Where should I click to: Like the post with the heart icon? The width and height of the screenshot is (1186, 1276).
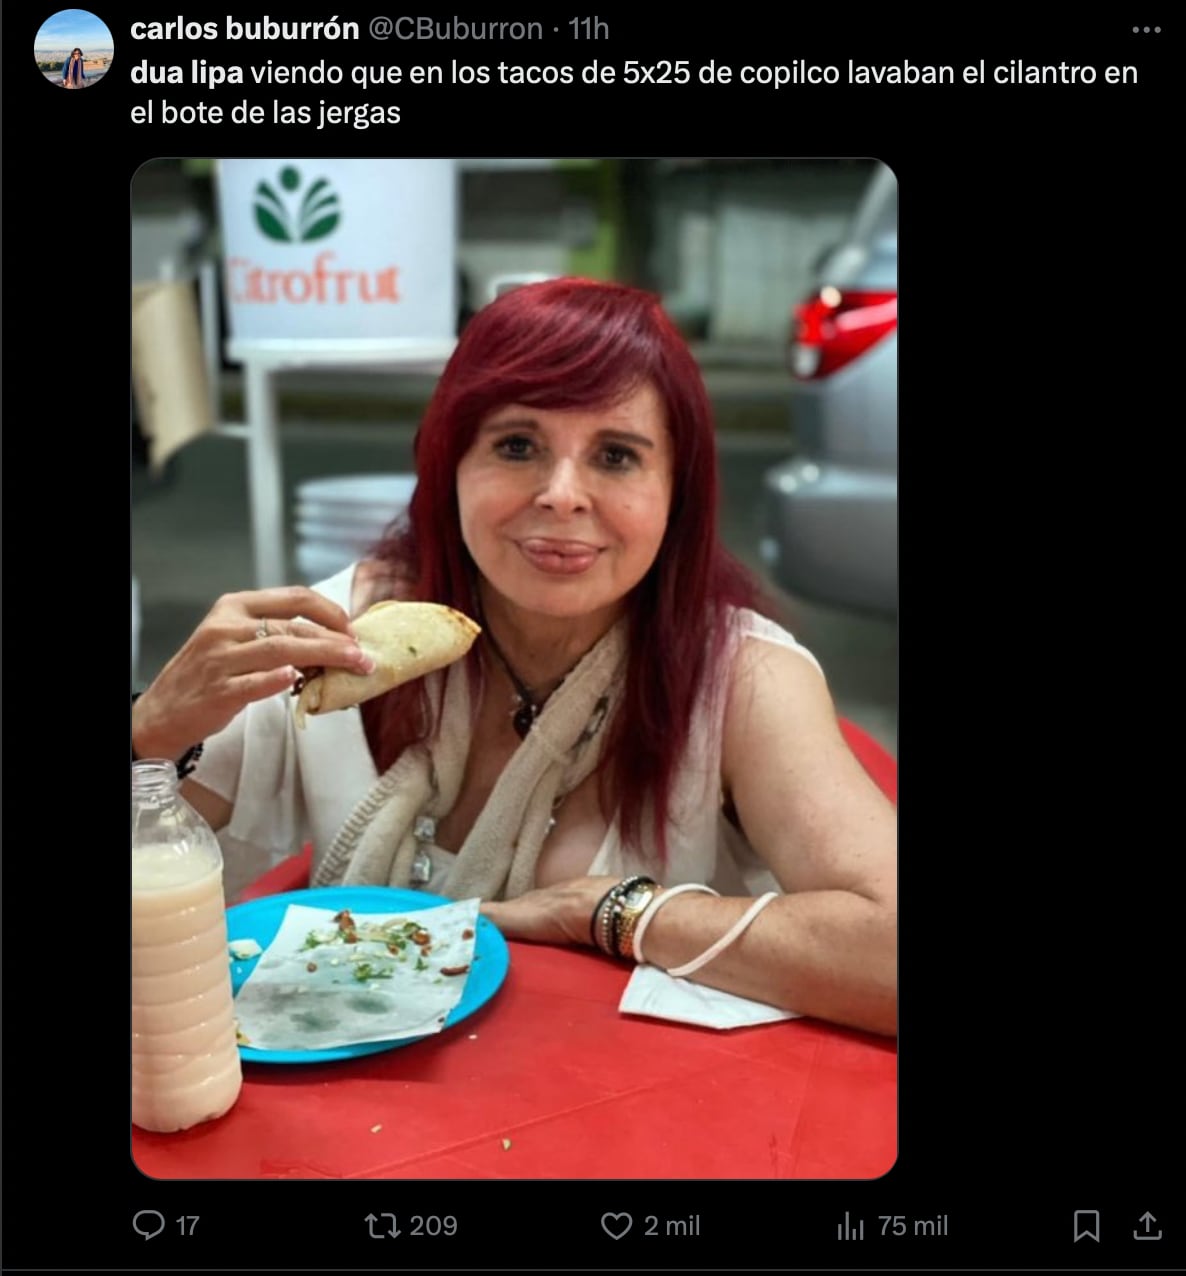coord(617,1226)
